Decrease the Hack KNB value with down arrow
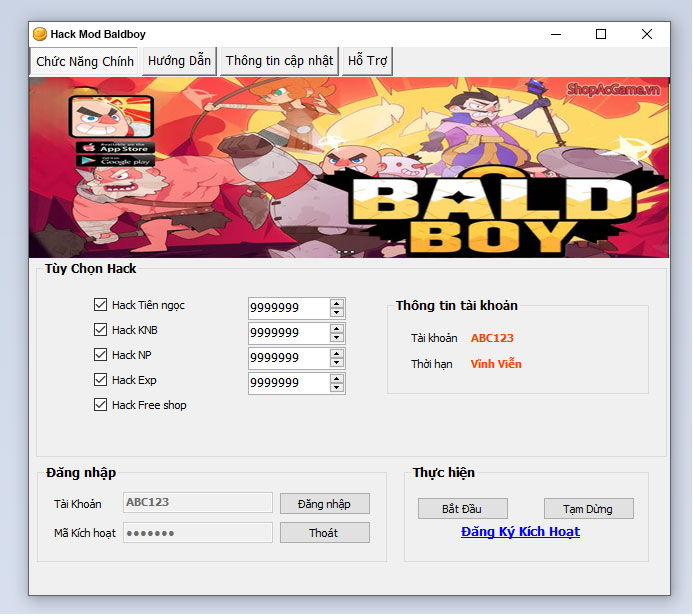Image resolution: width=693 pixels, height=616 pixels. tap(337, 338)
